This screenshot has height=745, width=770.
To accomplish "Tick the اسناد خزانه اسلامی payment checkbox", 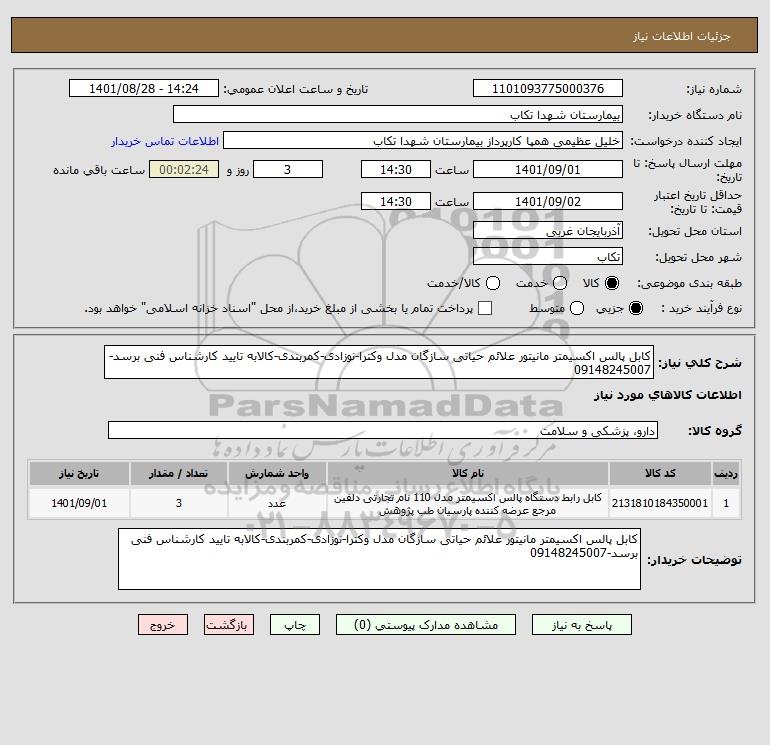I will click(x=485, y=308).
